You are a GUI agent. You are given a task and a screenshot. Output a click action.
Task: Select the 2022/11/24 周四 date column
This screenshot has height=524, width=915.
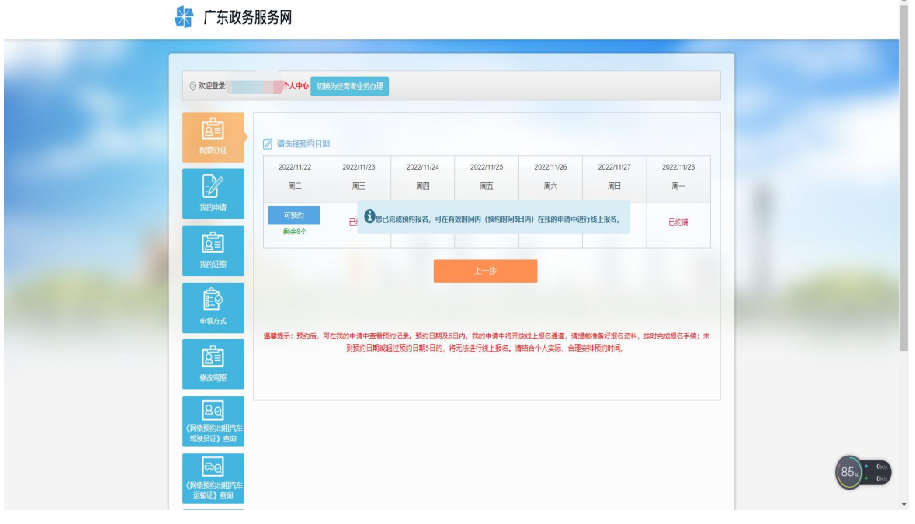[422, 176]
